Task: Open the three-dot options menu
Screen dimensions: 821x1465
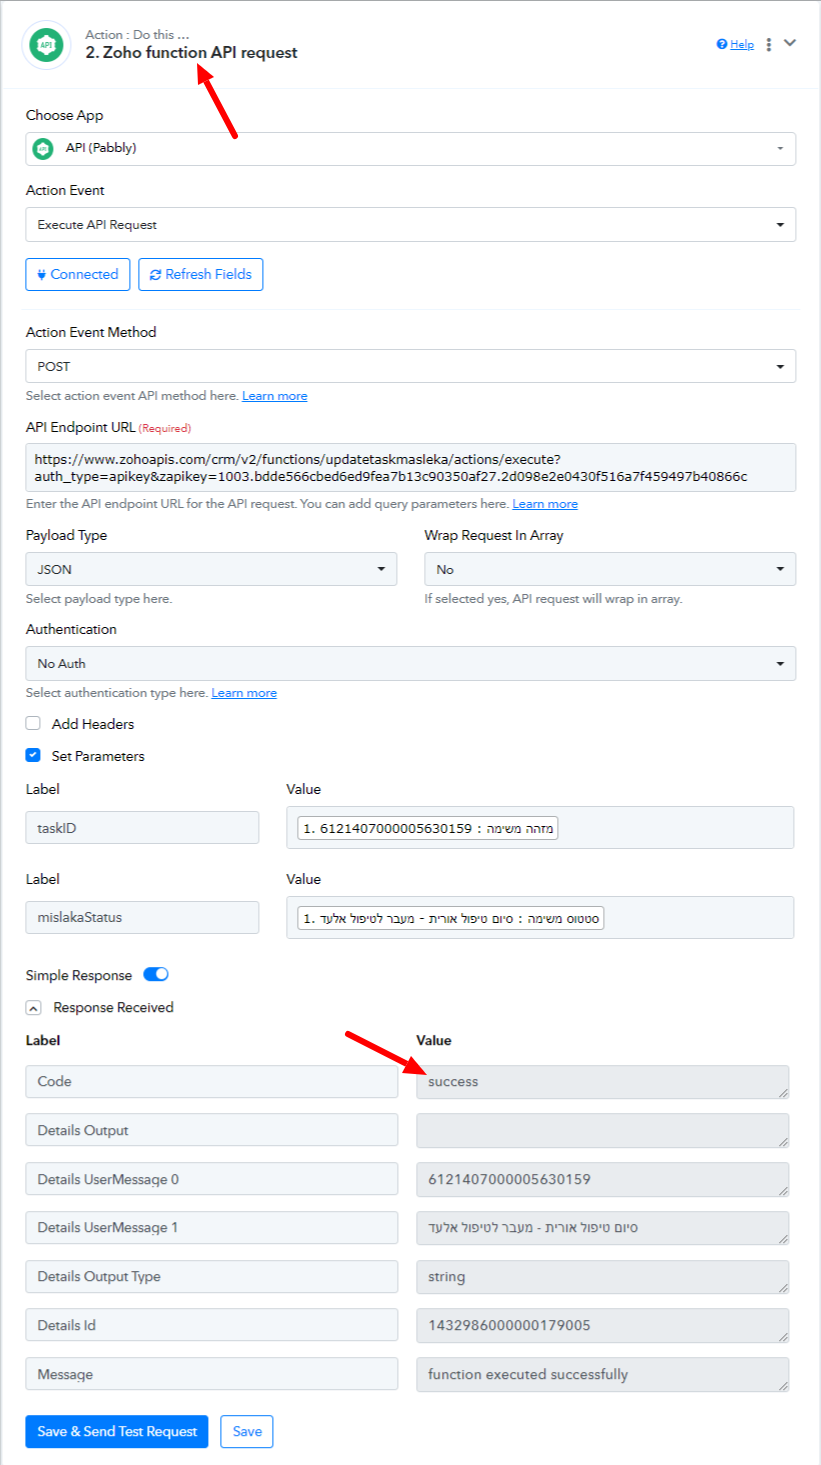Action: point(769,44)
